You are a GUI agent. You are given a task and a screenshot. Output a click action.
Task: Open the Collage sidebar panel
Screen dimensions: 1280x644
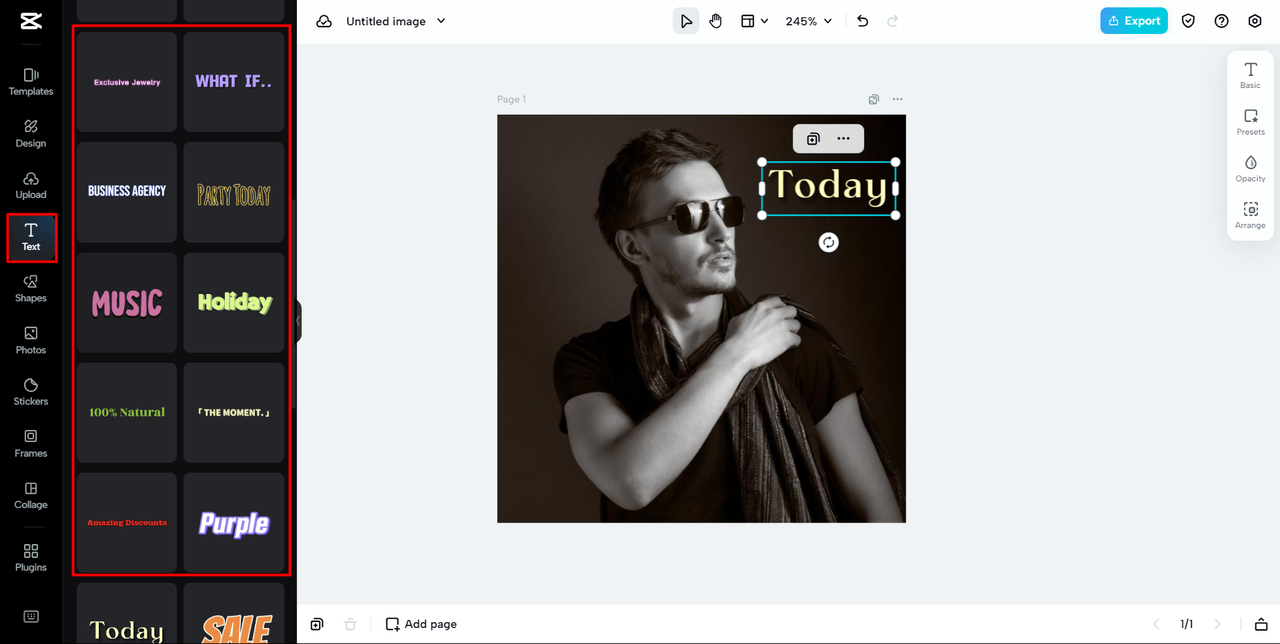coord(31,496)
